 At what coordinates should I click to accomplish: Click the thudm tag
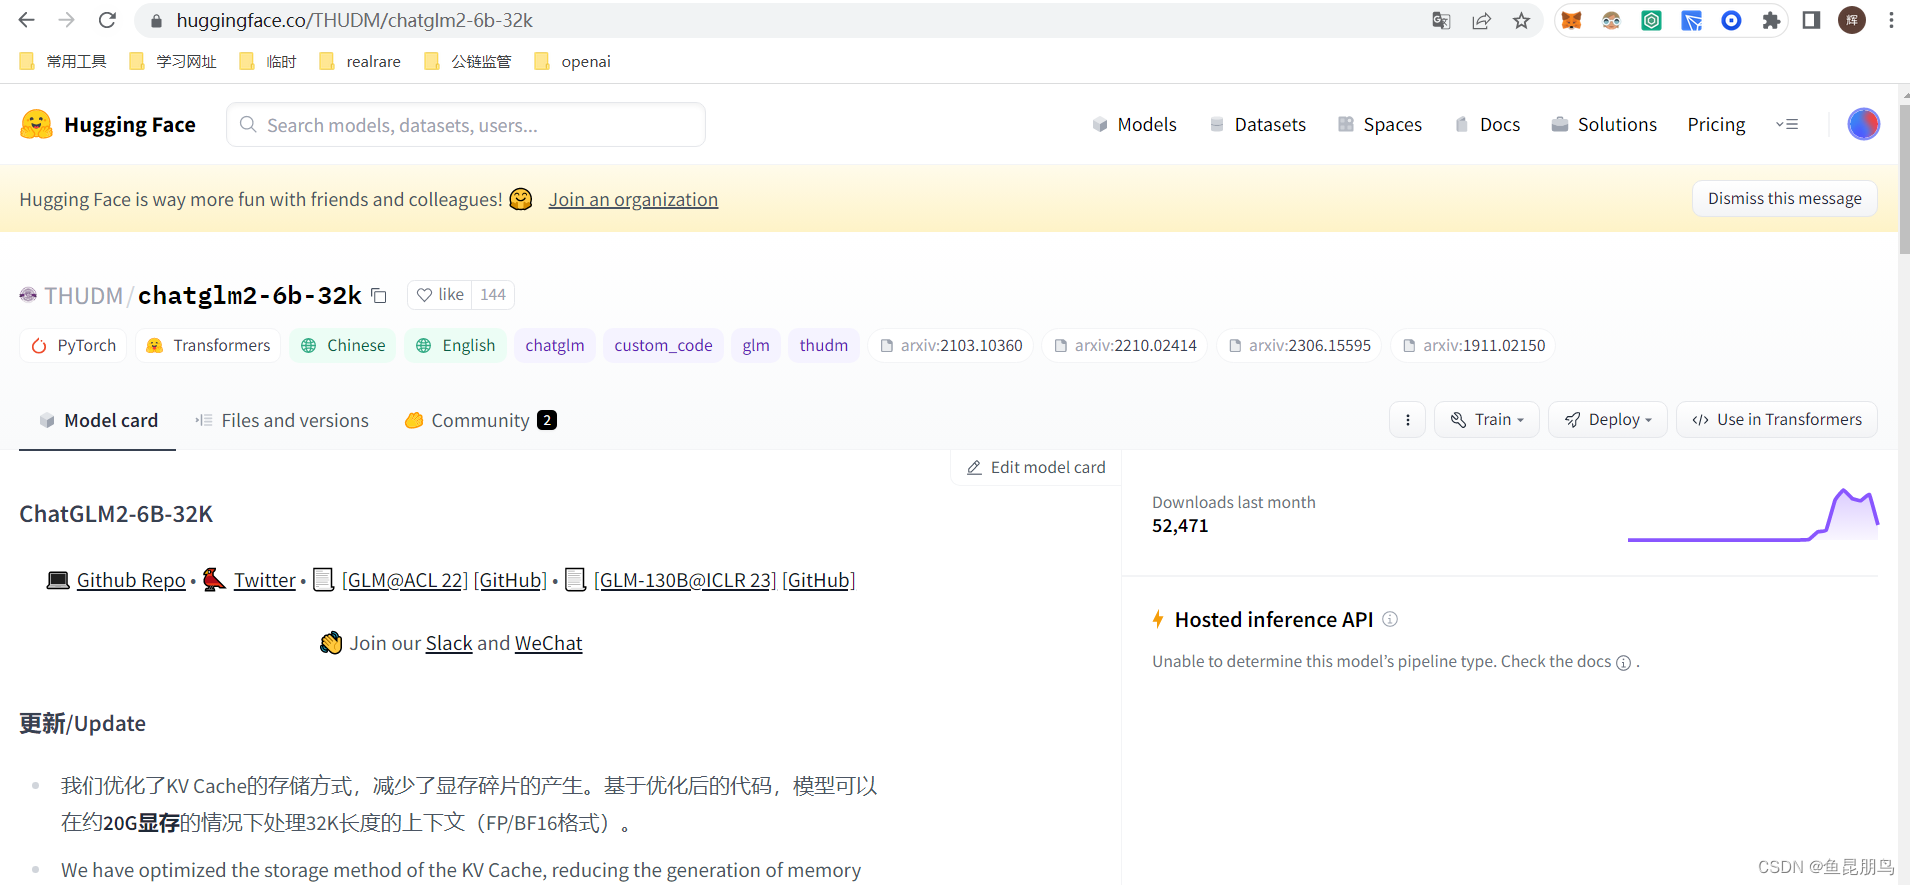click(824, 345)
